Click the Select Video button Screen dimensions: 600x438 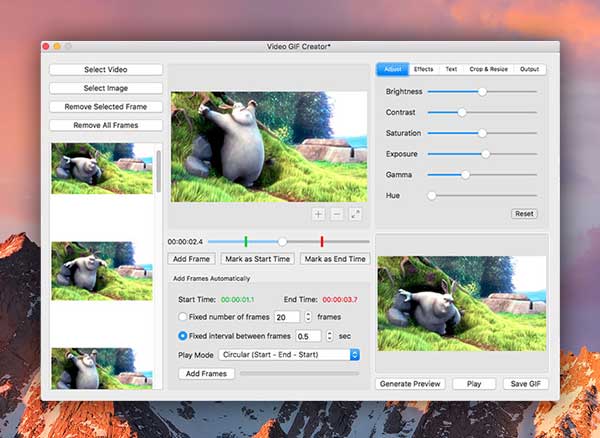(106, 70)
